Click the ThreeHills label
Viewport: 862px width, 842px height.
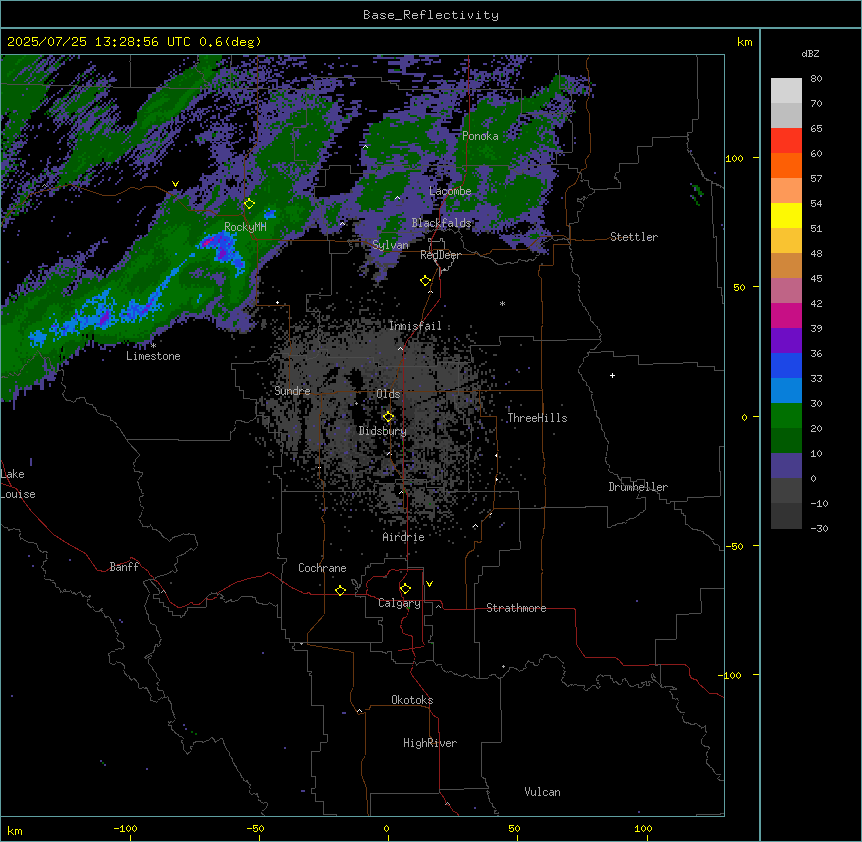click(x=537, y=418)
